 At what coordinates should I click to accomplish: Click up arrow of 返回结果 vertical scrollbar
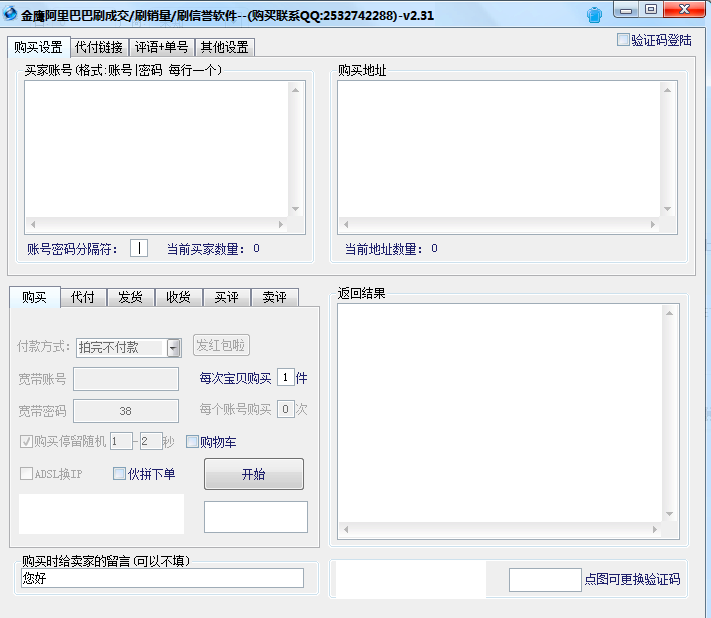[x=669, y=313]
